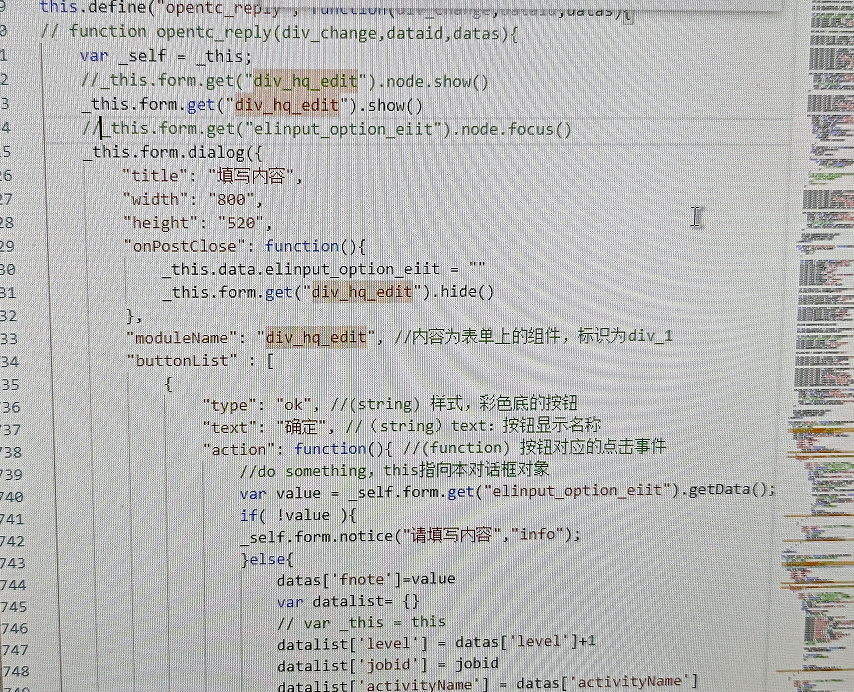The image size is (854, 692).
Task: Click line number 747 in the gutter
Action: tap(14, 650)
